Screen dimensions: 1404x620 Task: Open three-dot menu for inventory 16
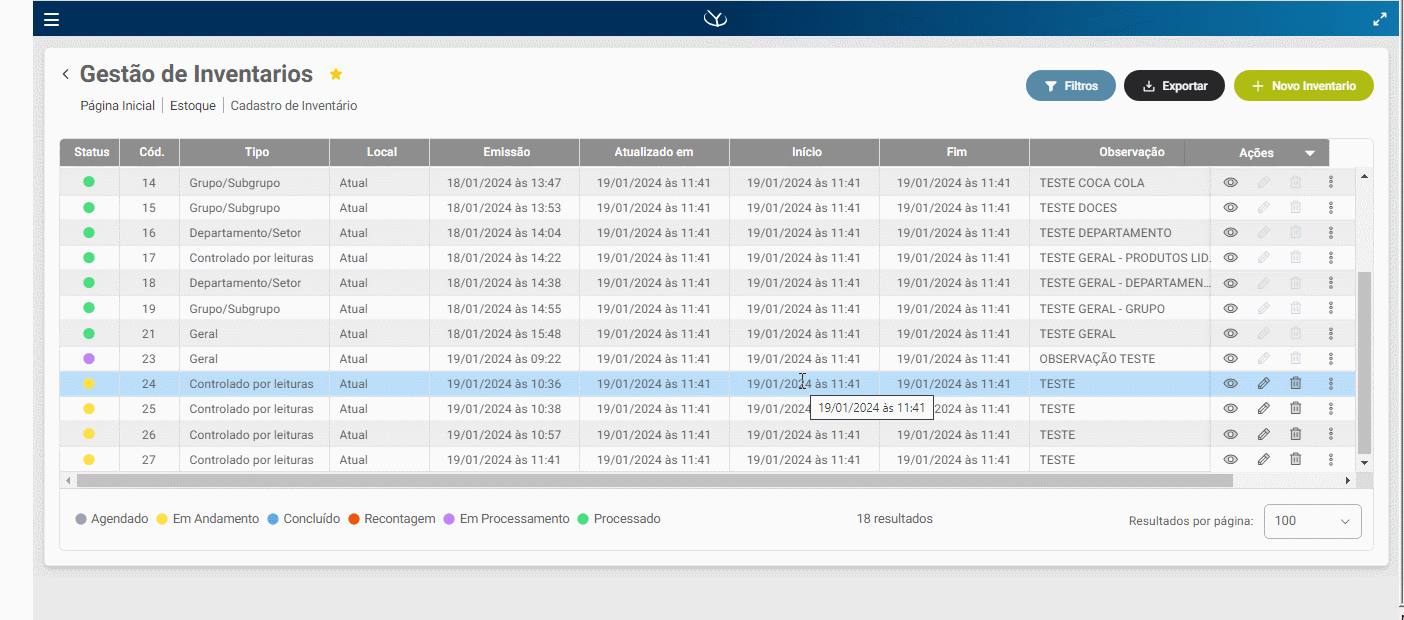pyautogui.click(x=1331, y=232)
